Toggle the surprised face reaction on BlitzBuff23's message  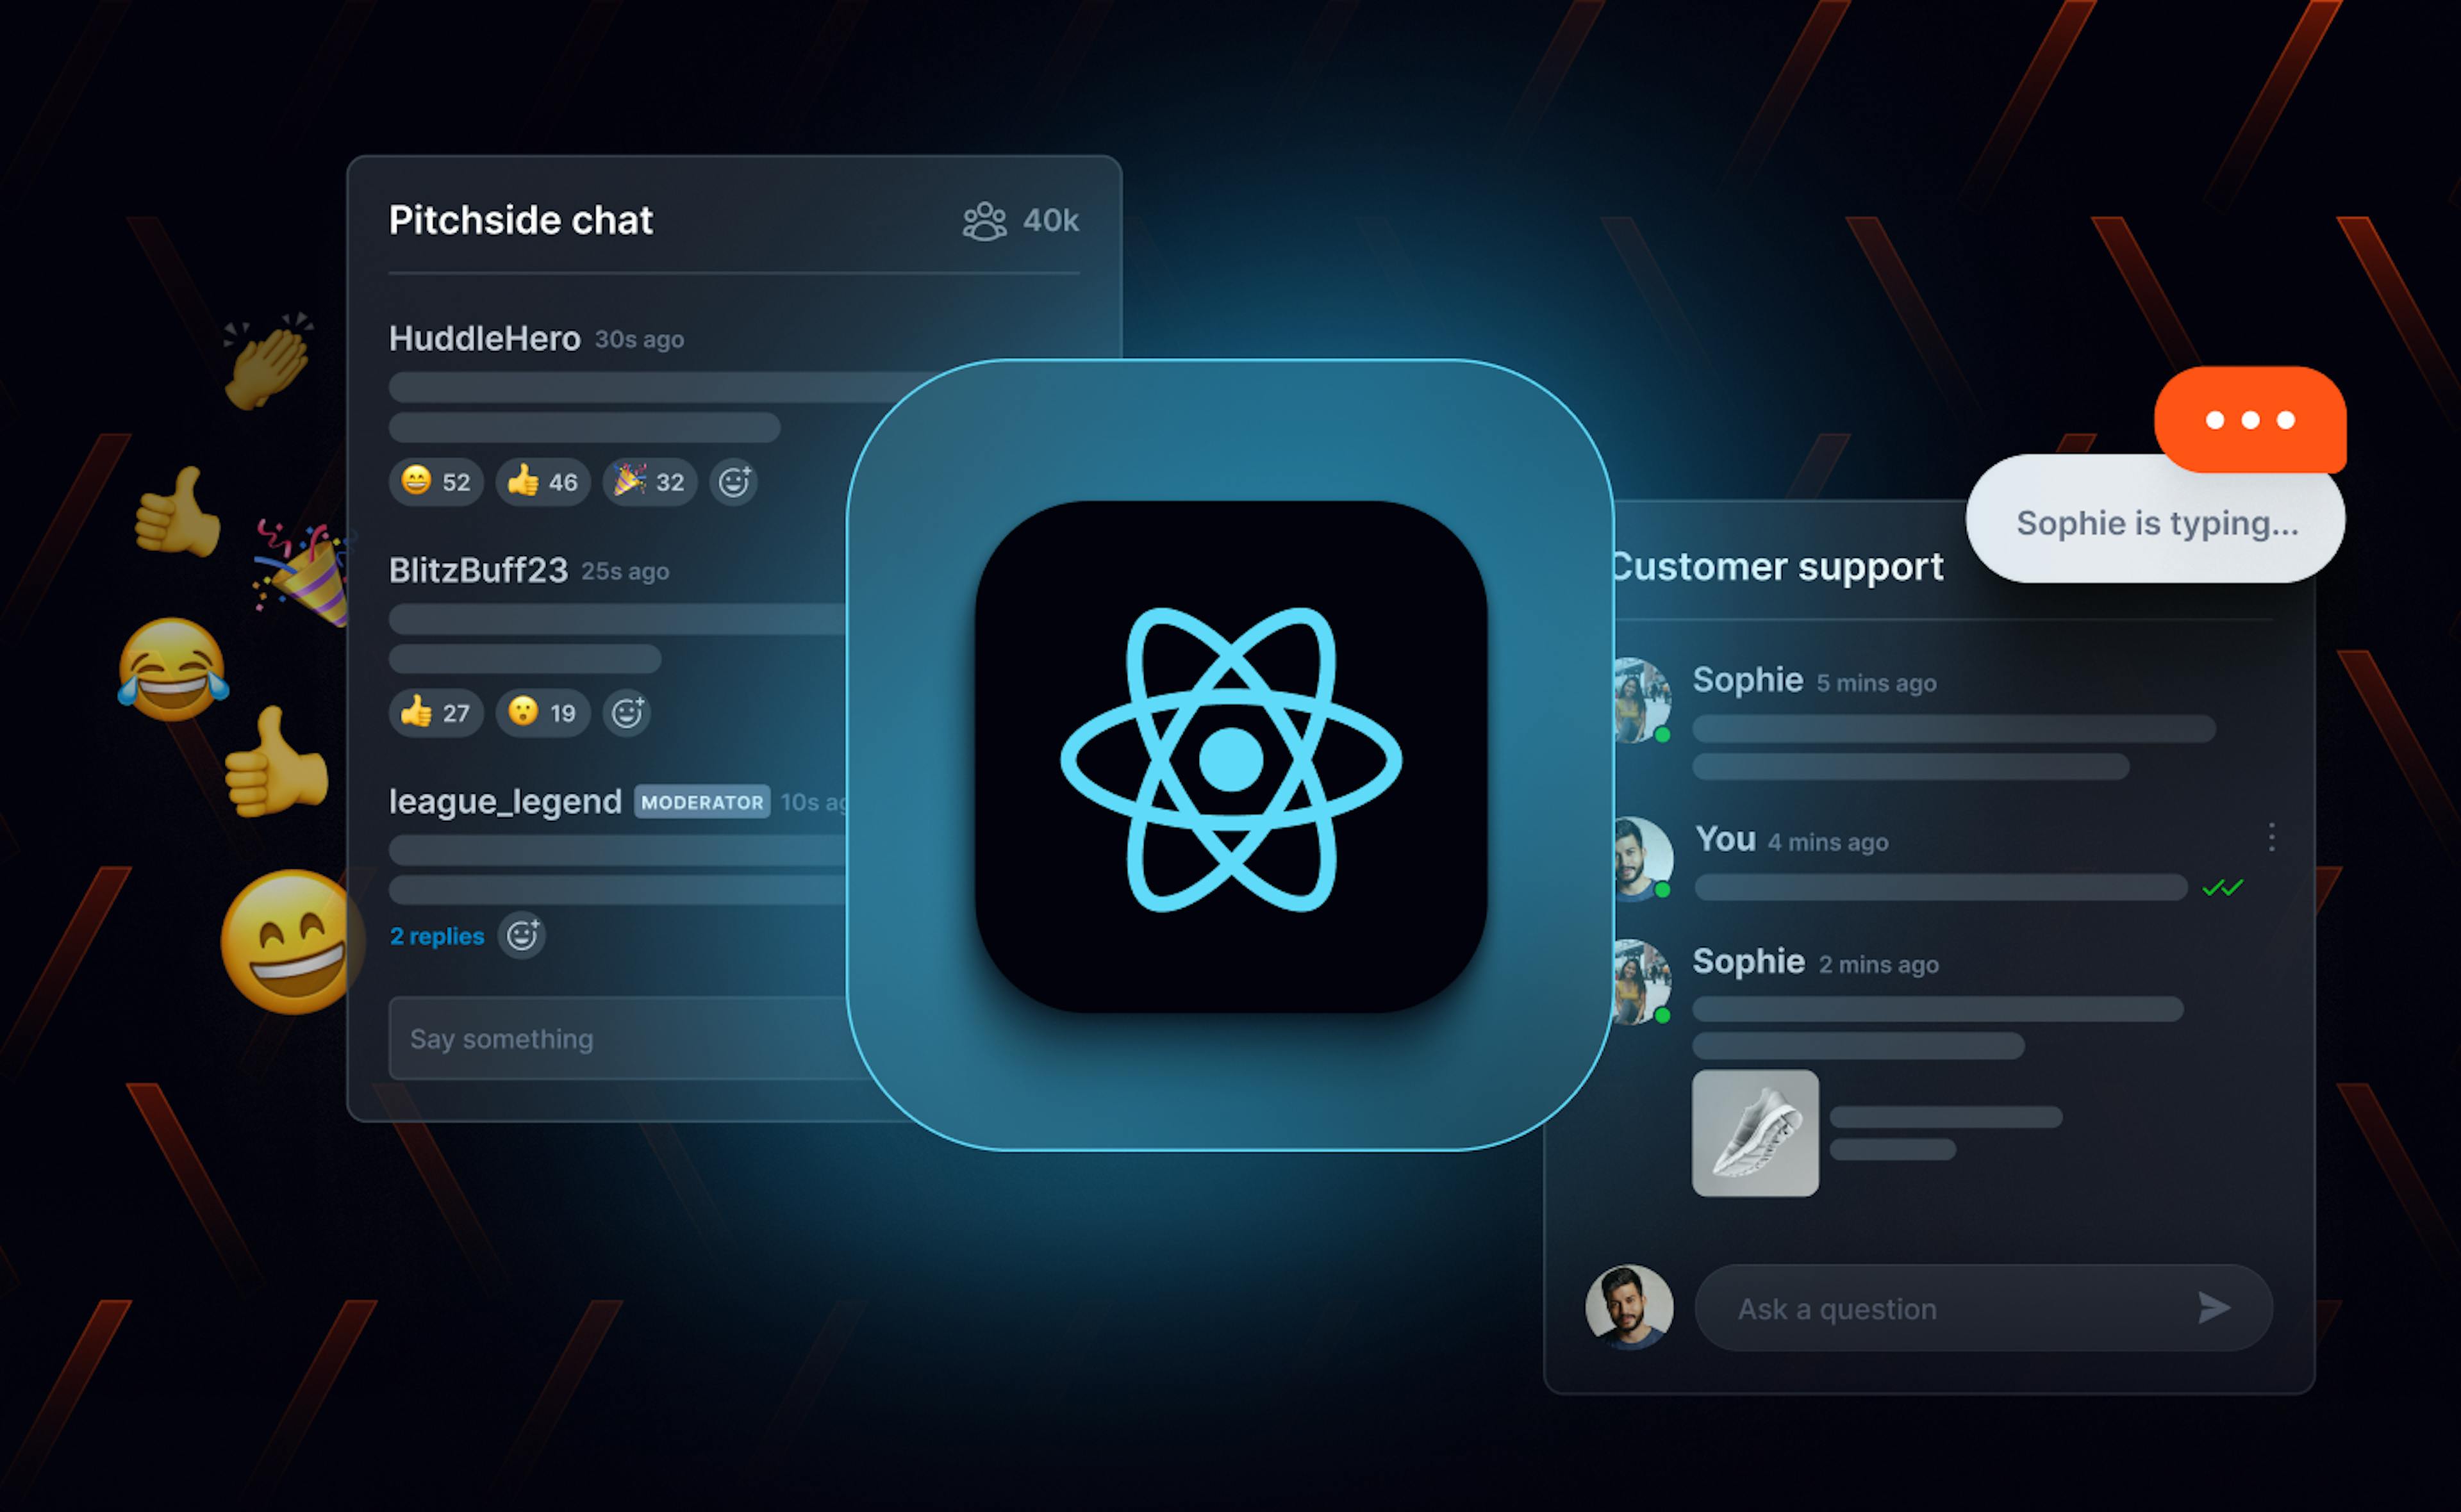(542, 713)
